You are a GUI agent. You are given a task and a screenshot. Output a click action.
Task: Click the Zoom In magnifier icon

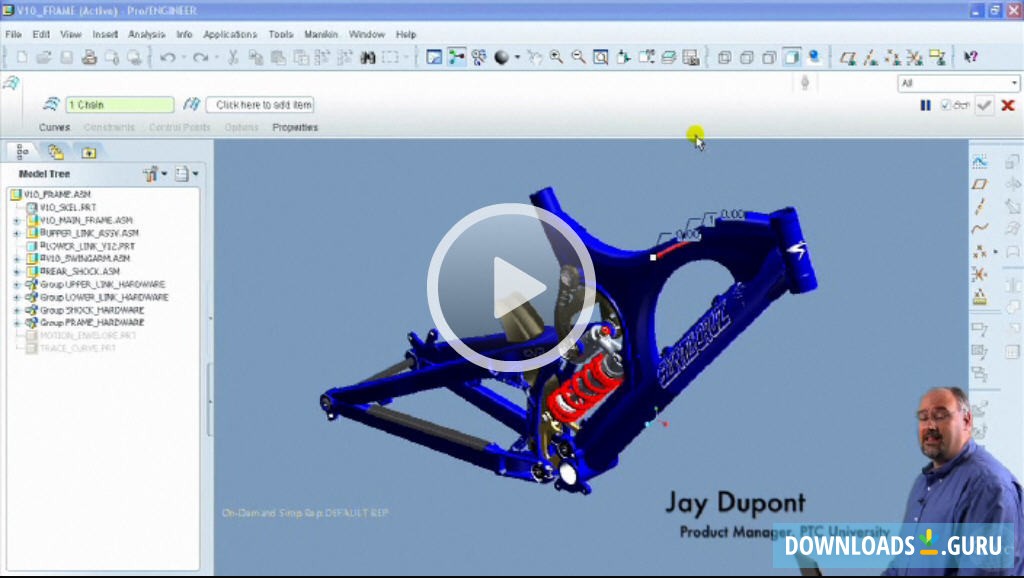556,57
